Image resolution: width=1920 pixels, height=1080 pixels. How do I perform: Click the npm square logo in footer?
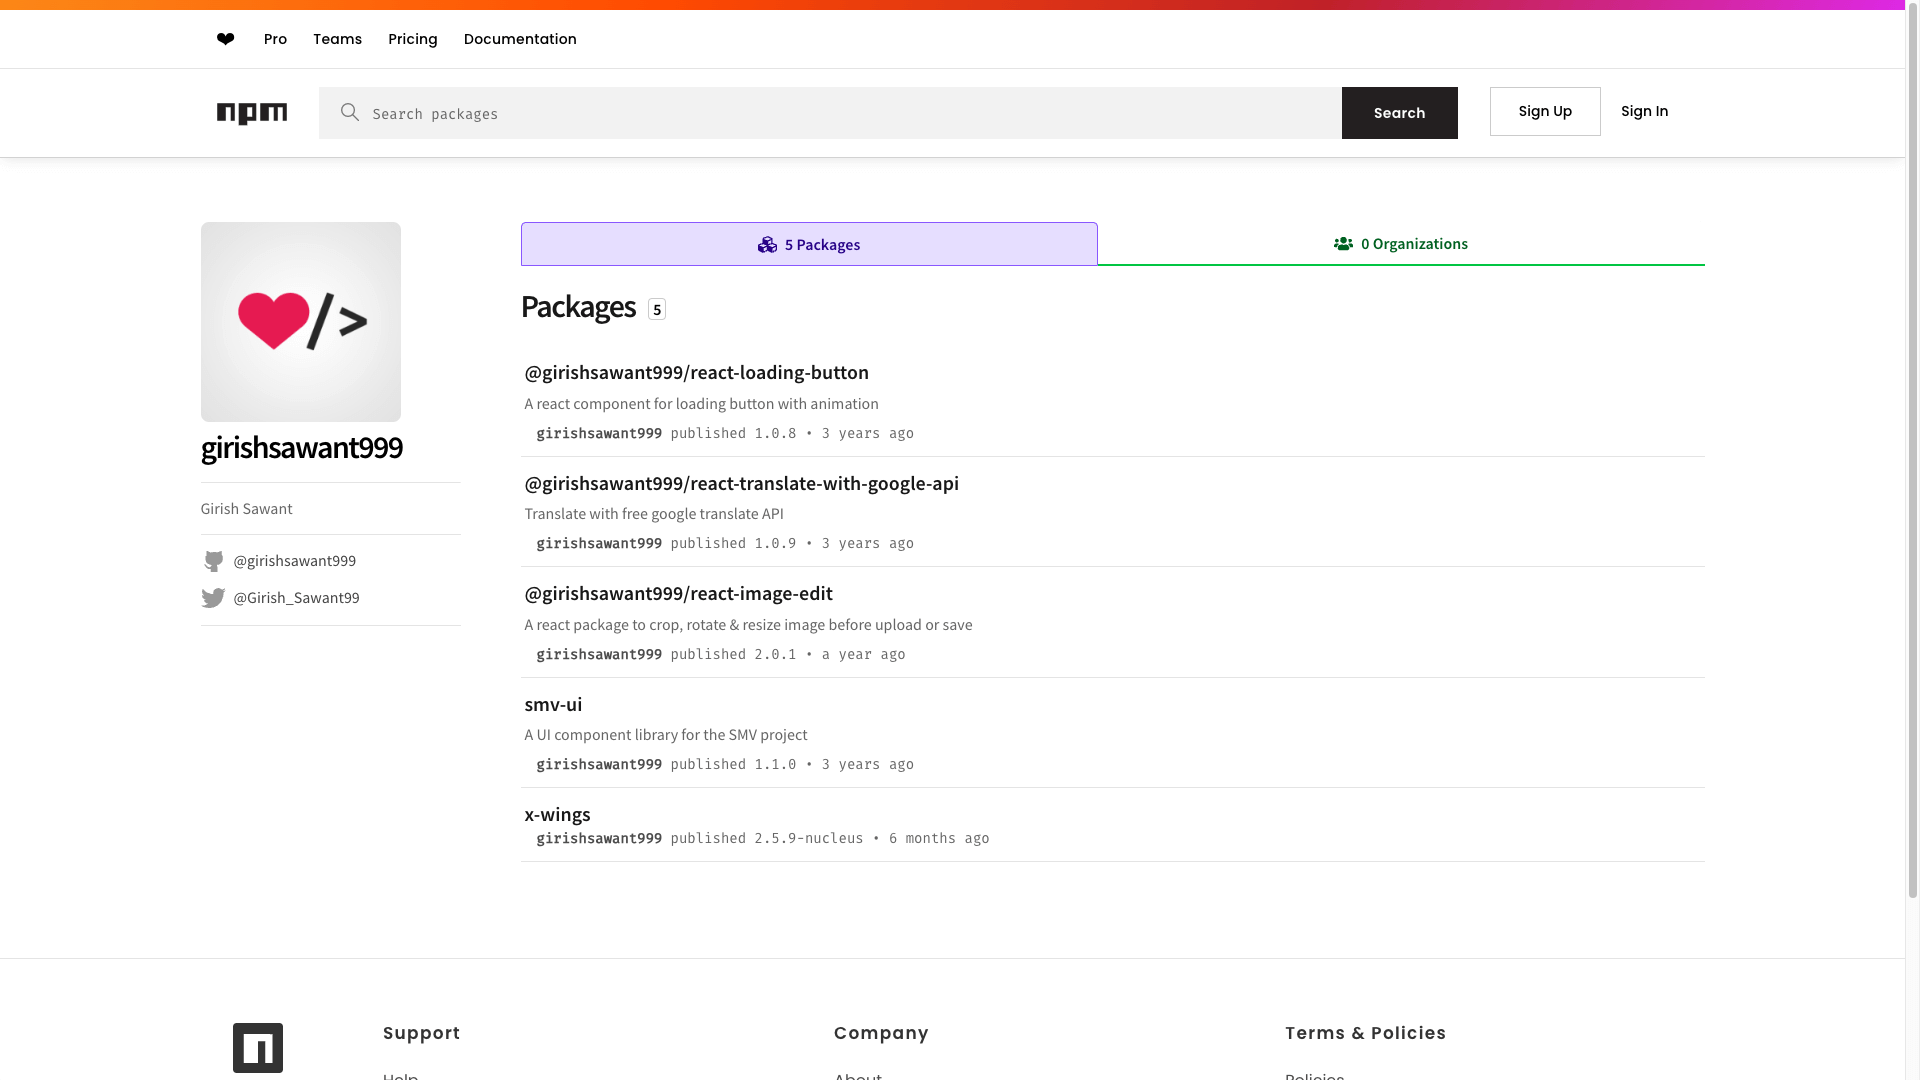pos(258,1047)
